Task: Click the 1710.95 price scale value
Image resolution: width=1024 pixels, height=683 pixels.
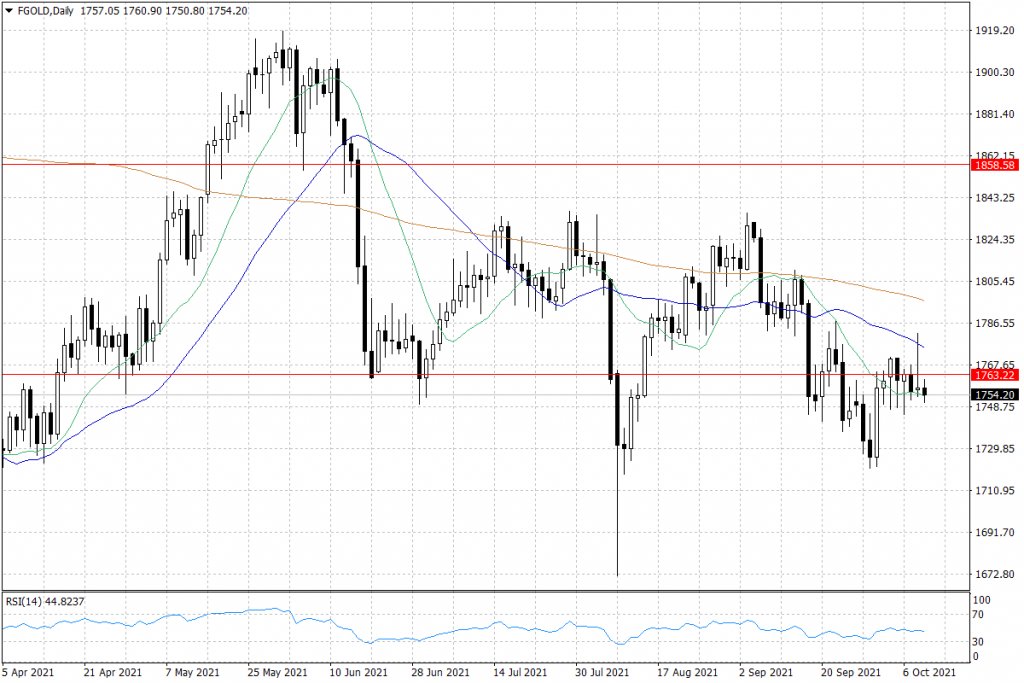Action: pos(995,490)
